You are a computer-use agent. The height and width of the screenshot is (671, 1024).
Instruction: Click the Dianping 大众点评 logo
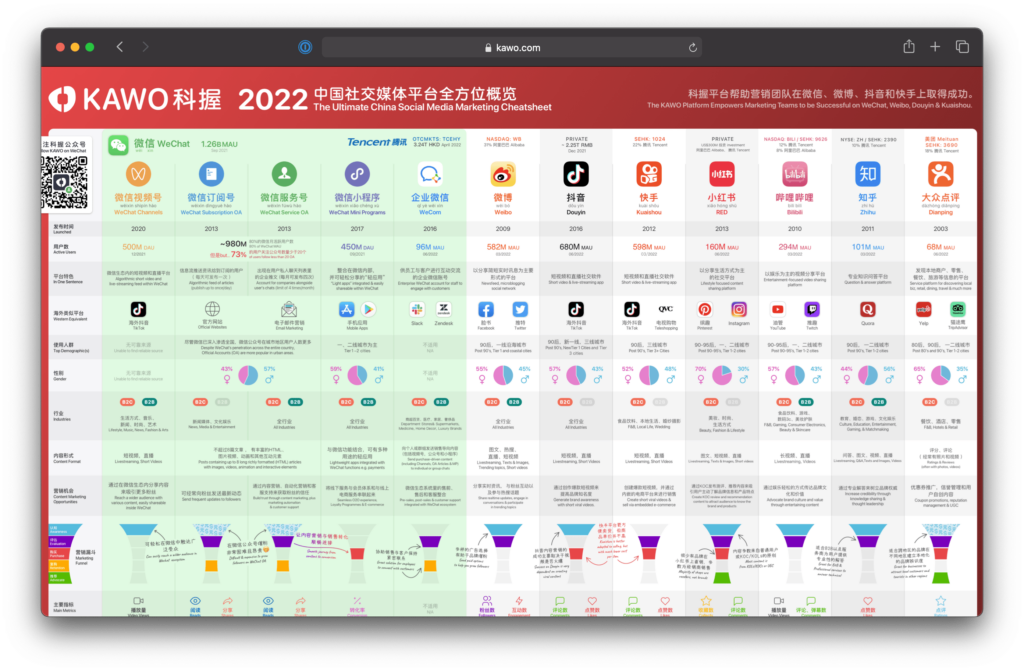click(x=940, y=174)
